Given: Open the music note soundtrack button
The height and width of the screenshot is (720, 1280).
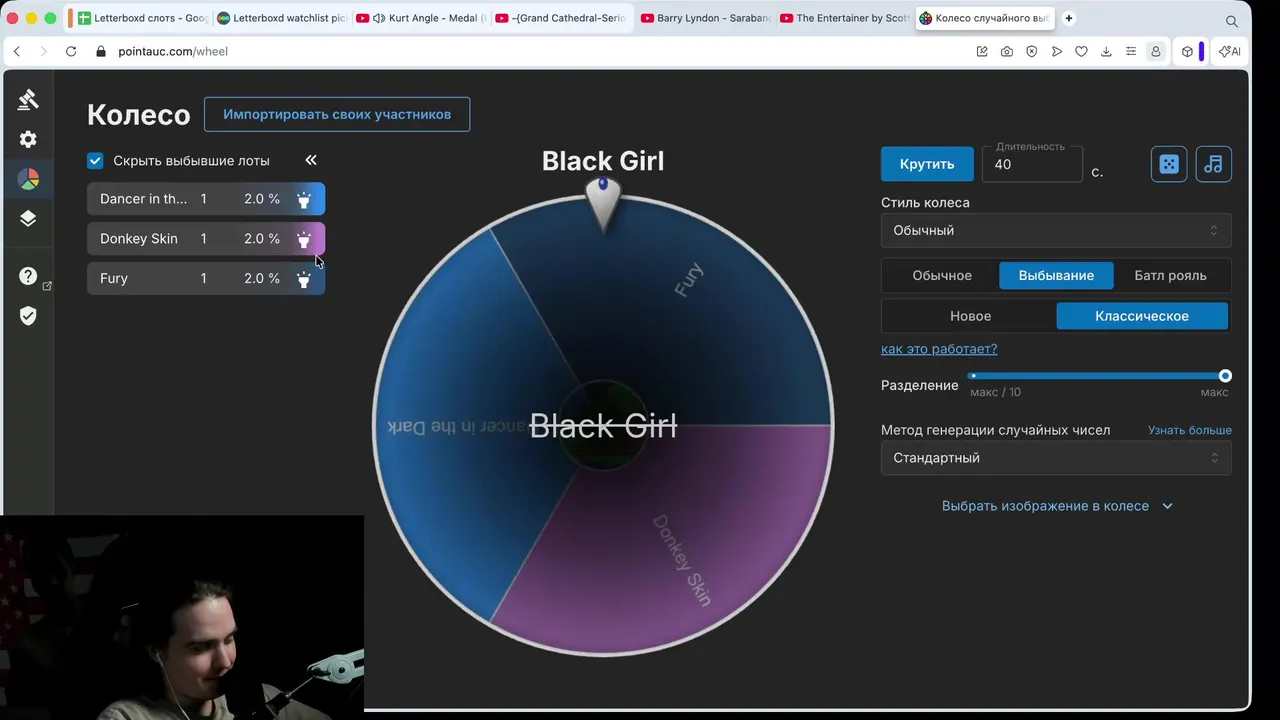Looking at the screenshot, I should click(x=1213, y=164).
